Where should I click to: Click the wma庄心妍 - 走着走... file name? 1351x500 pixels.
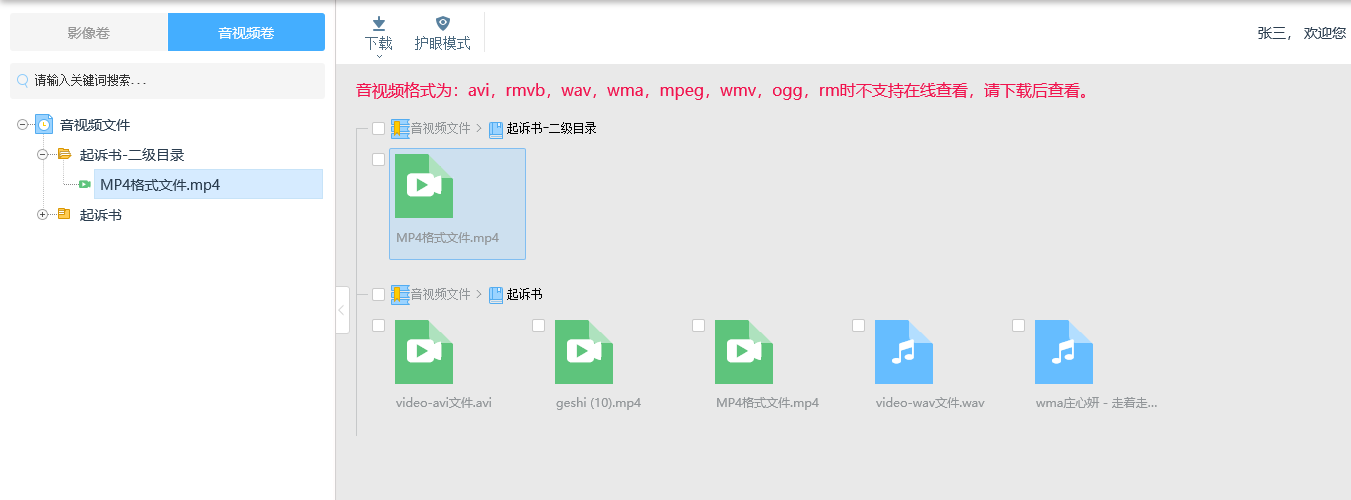coord(1097,403)
